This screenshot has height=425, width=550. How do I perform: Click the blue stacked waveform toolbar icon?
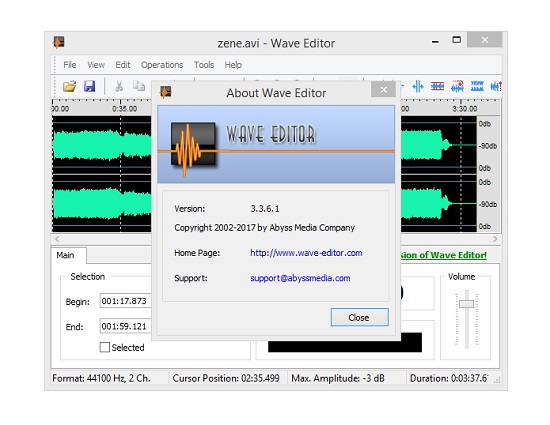click(x=477, y=86)
